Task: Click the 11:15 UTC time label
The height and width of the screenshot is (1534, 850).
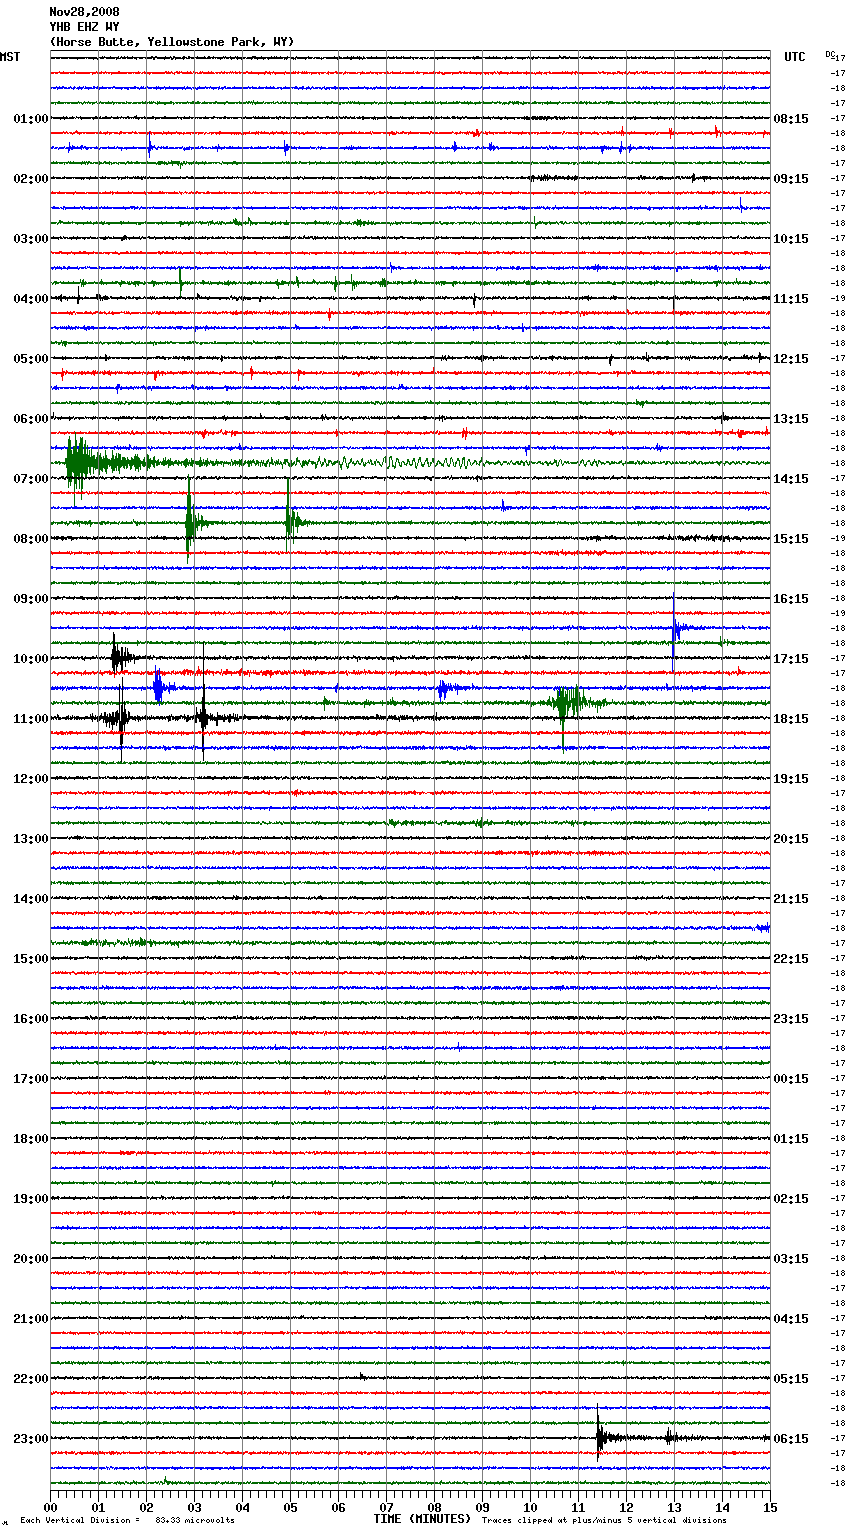Action: (791, 299)
